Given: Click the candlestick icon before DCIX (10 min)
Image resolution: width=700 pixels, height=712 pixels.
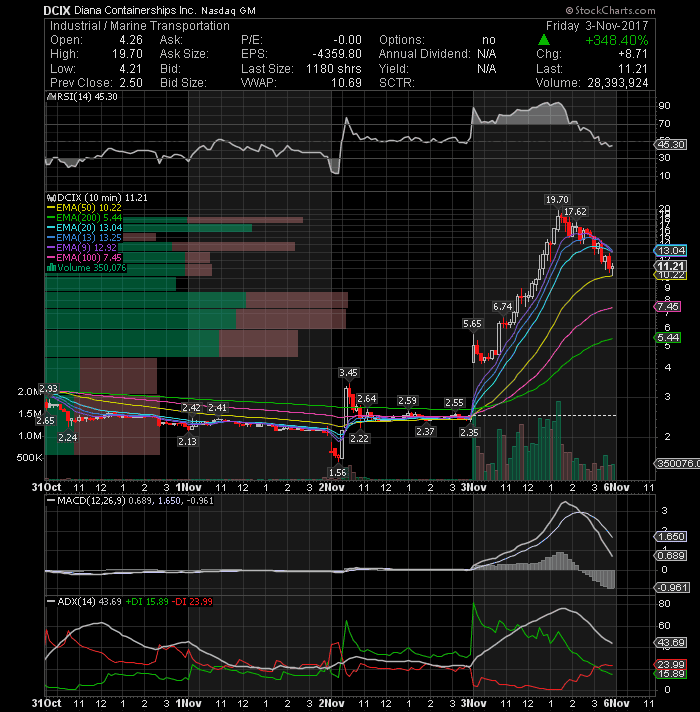Looking at the screenshot, I should pos(51,198).
